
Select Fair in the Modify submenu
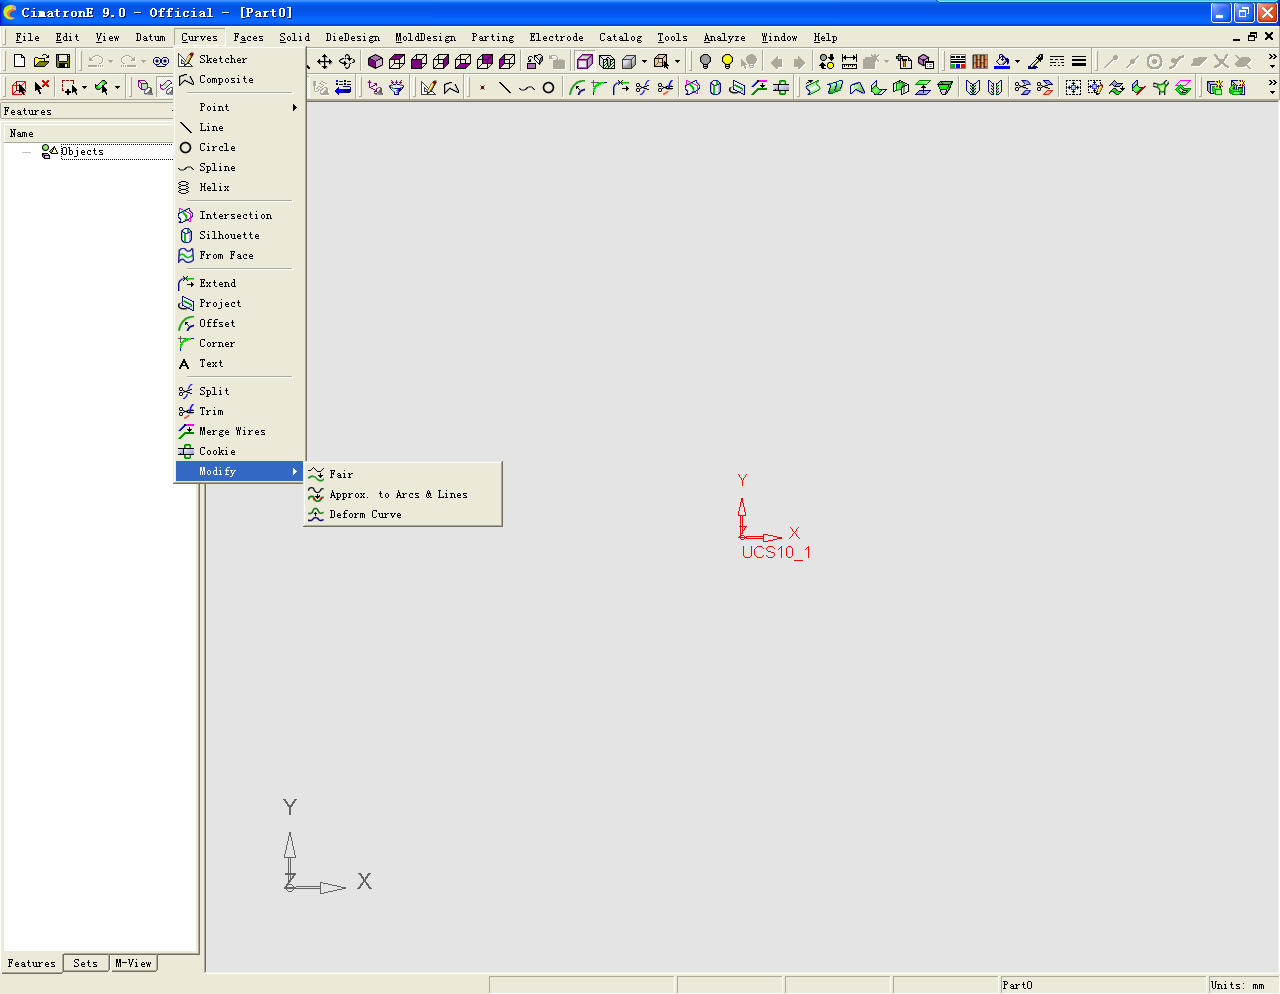click(403, 474)
